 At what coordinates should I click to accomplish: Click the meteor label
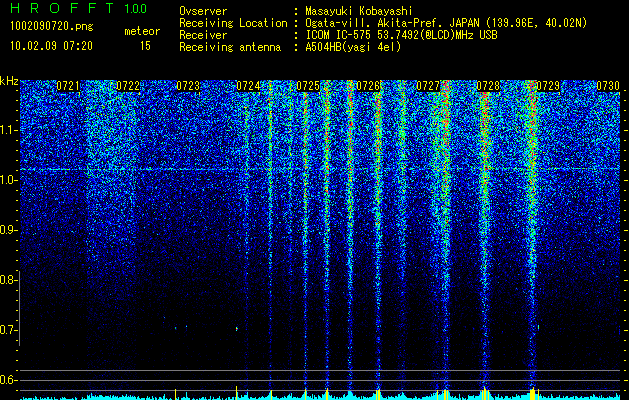(x=142, y=31)
